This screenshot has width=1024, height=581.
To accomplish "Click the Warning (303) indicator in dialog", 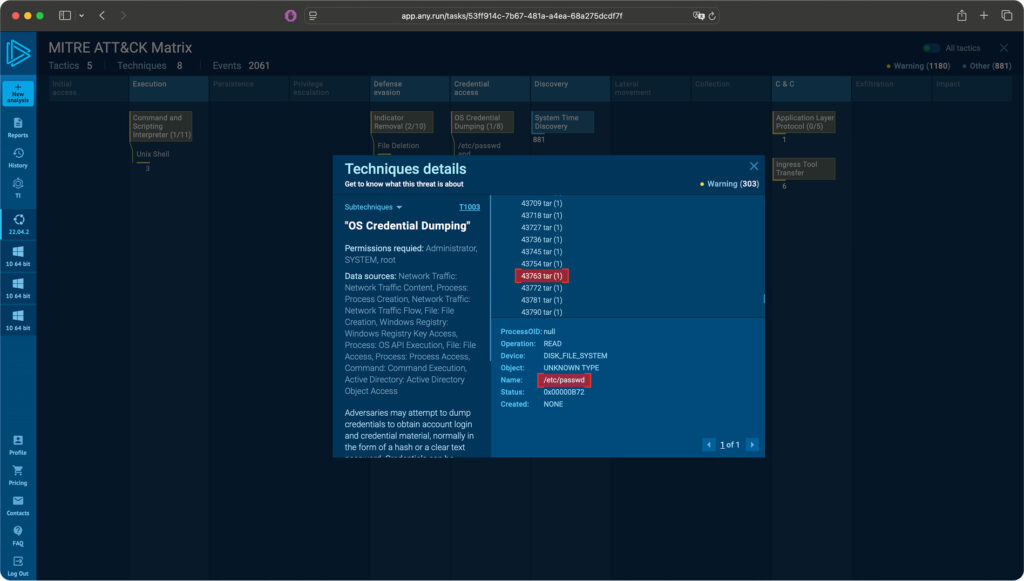I will (729, 184).
